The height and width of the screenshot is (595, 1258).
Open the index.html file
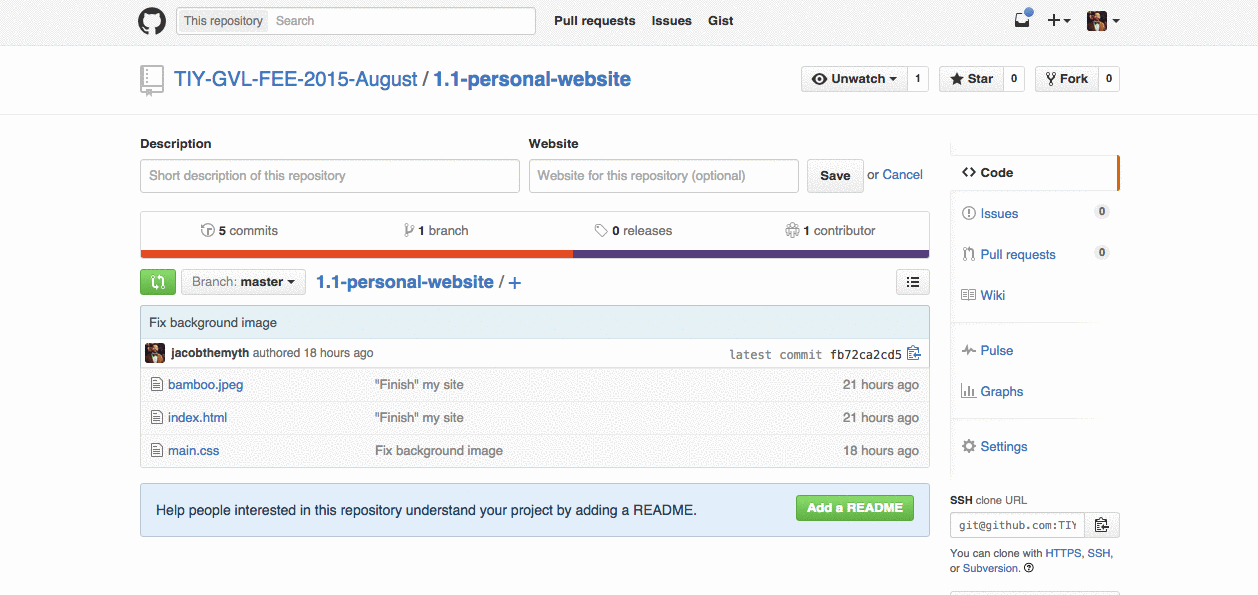198,417
